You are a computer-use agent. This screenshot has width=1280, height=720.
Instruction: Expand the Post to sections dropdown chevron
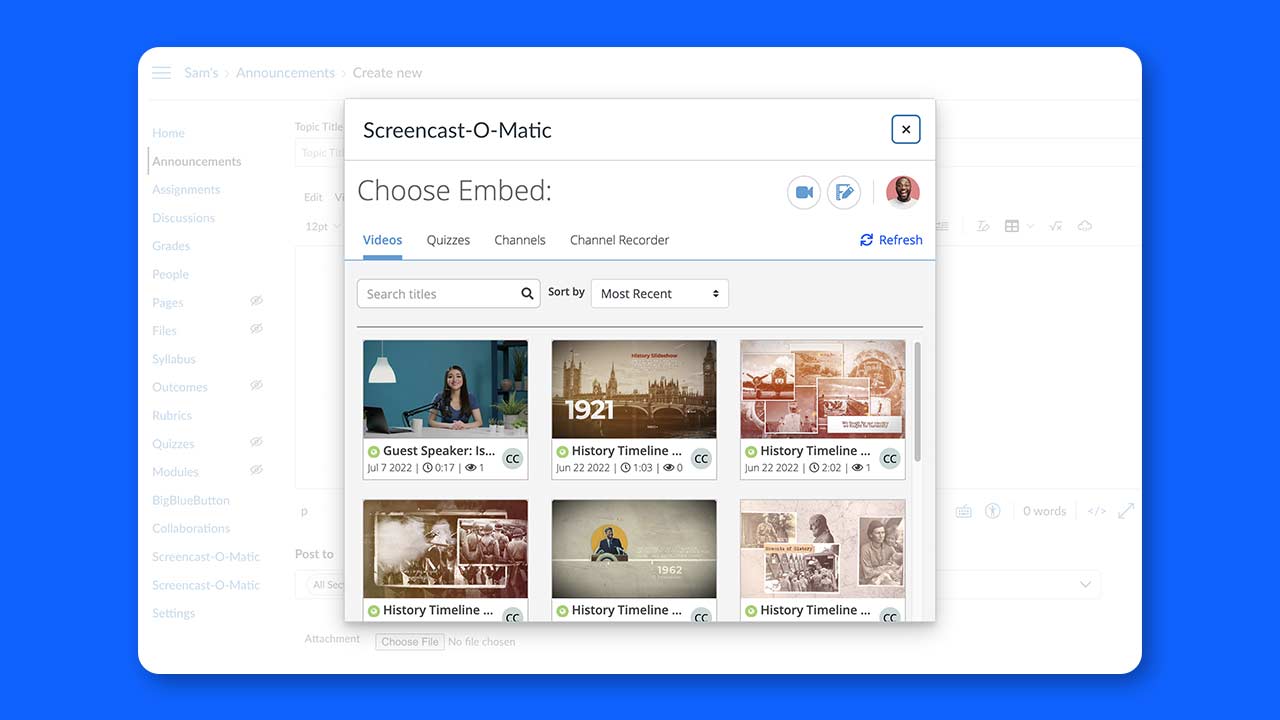(x=1085, y=584)
